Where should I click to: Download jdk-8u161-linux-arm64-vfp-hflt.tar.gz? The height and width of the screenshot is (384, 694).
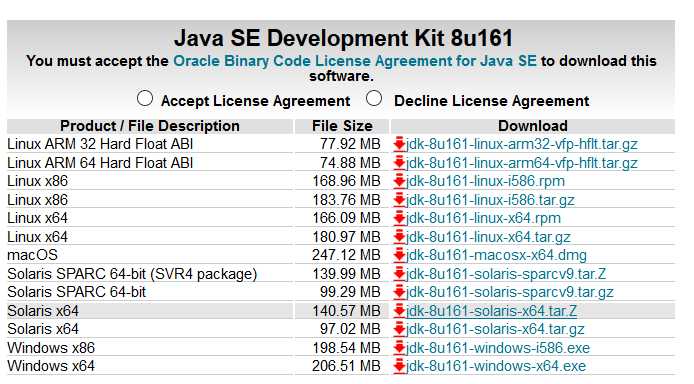pos(522,163)
